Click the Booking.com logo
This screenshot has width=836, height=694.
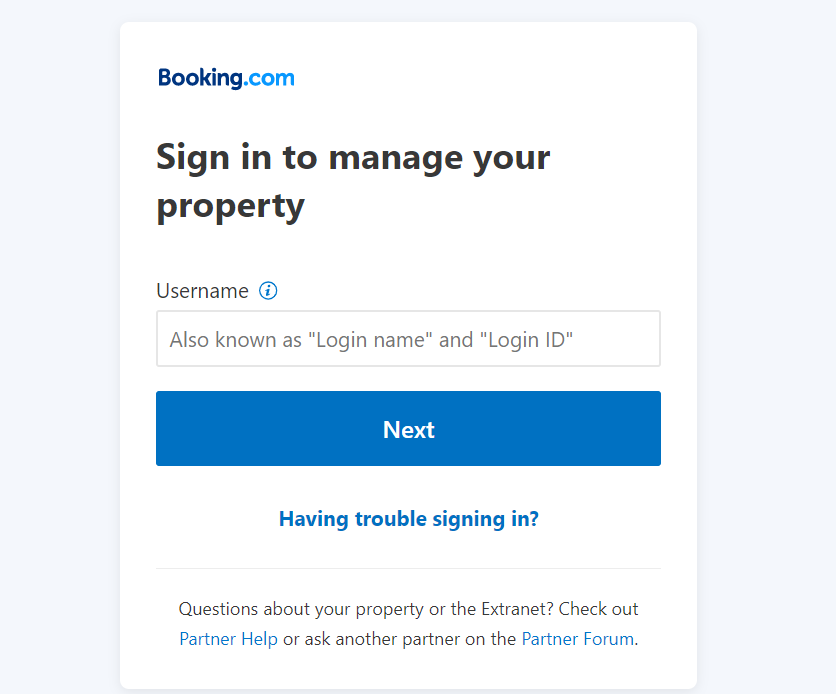(226, 78)
